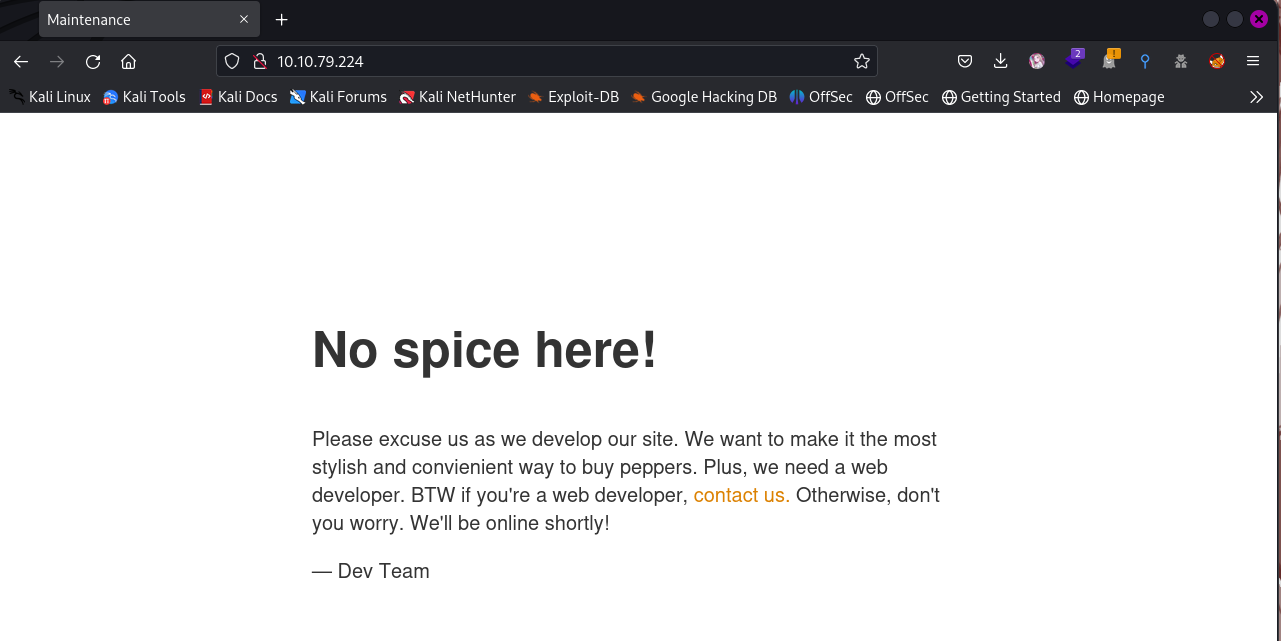Click the red crossed-out cookie extension icon
Screen dimensions: 1281x641
[x=1217, y=61]
